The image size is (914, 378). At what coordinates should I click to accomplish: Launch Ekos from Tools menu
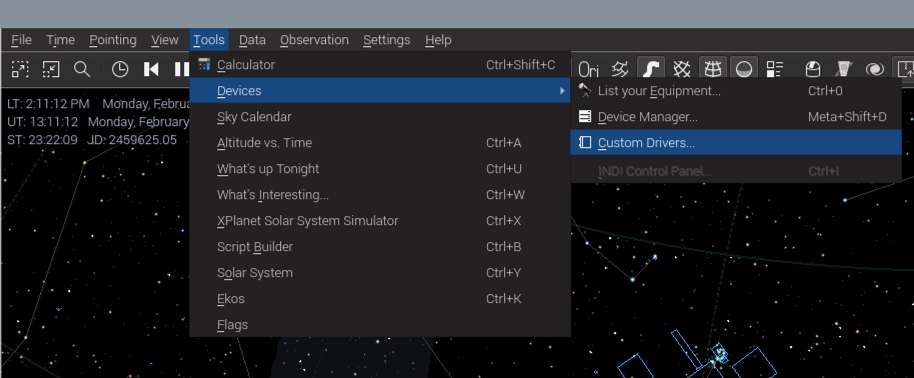(x=379, y=298)
